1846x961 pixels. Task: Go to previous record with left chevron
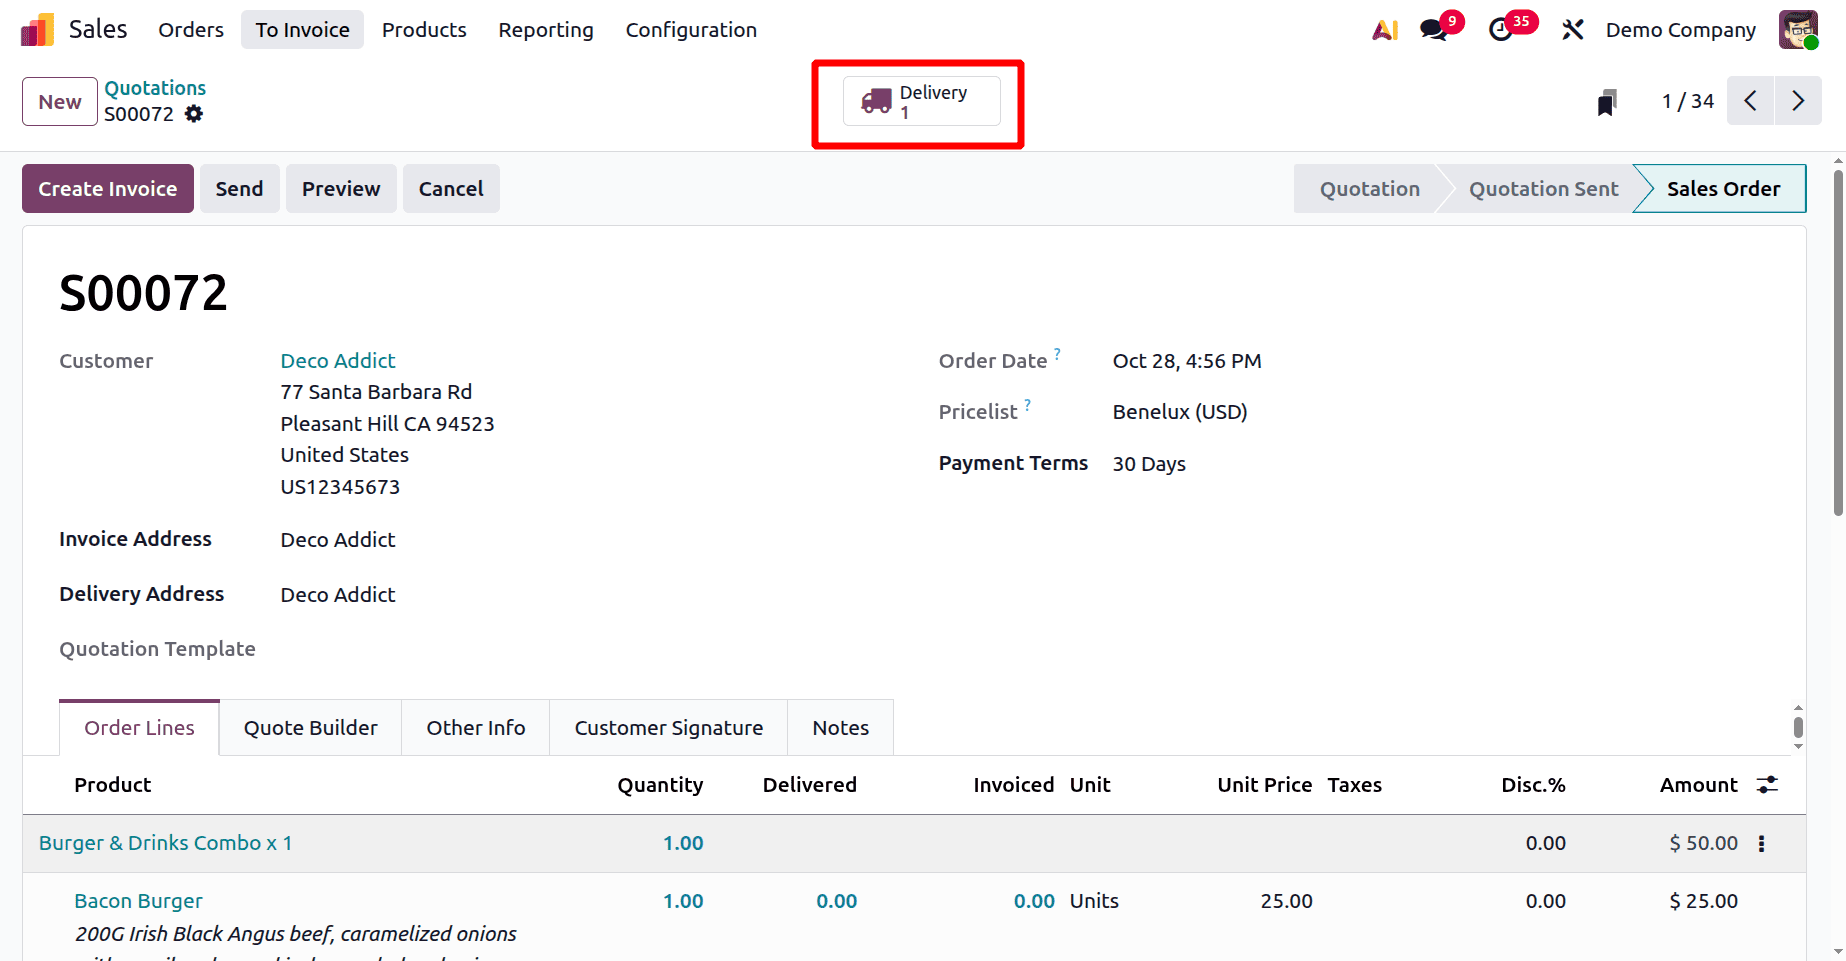click(x=1750, y=101)
